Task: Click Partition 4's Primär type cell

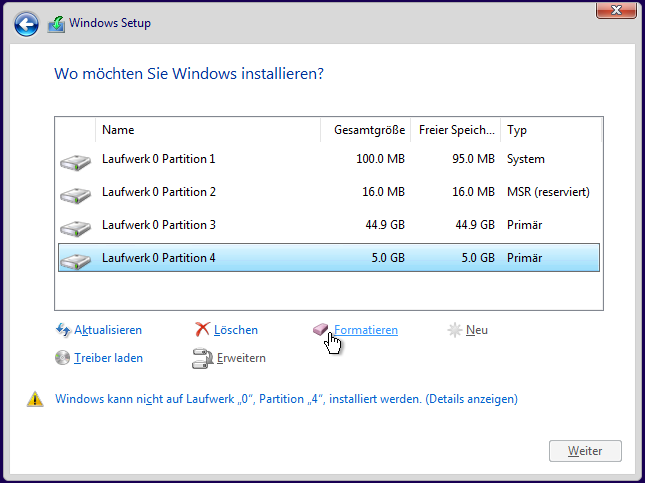Action: coord(524,258)
